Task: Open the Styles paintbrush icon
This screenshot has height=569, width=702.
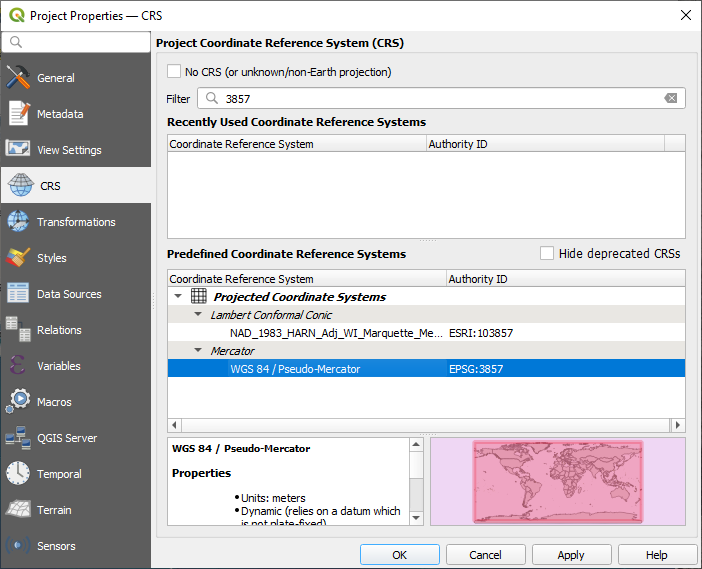Action: point(18,258)
